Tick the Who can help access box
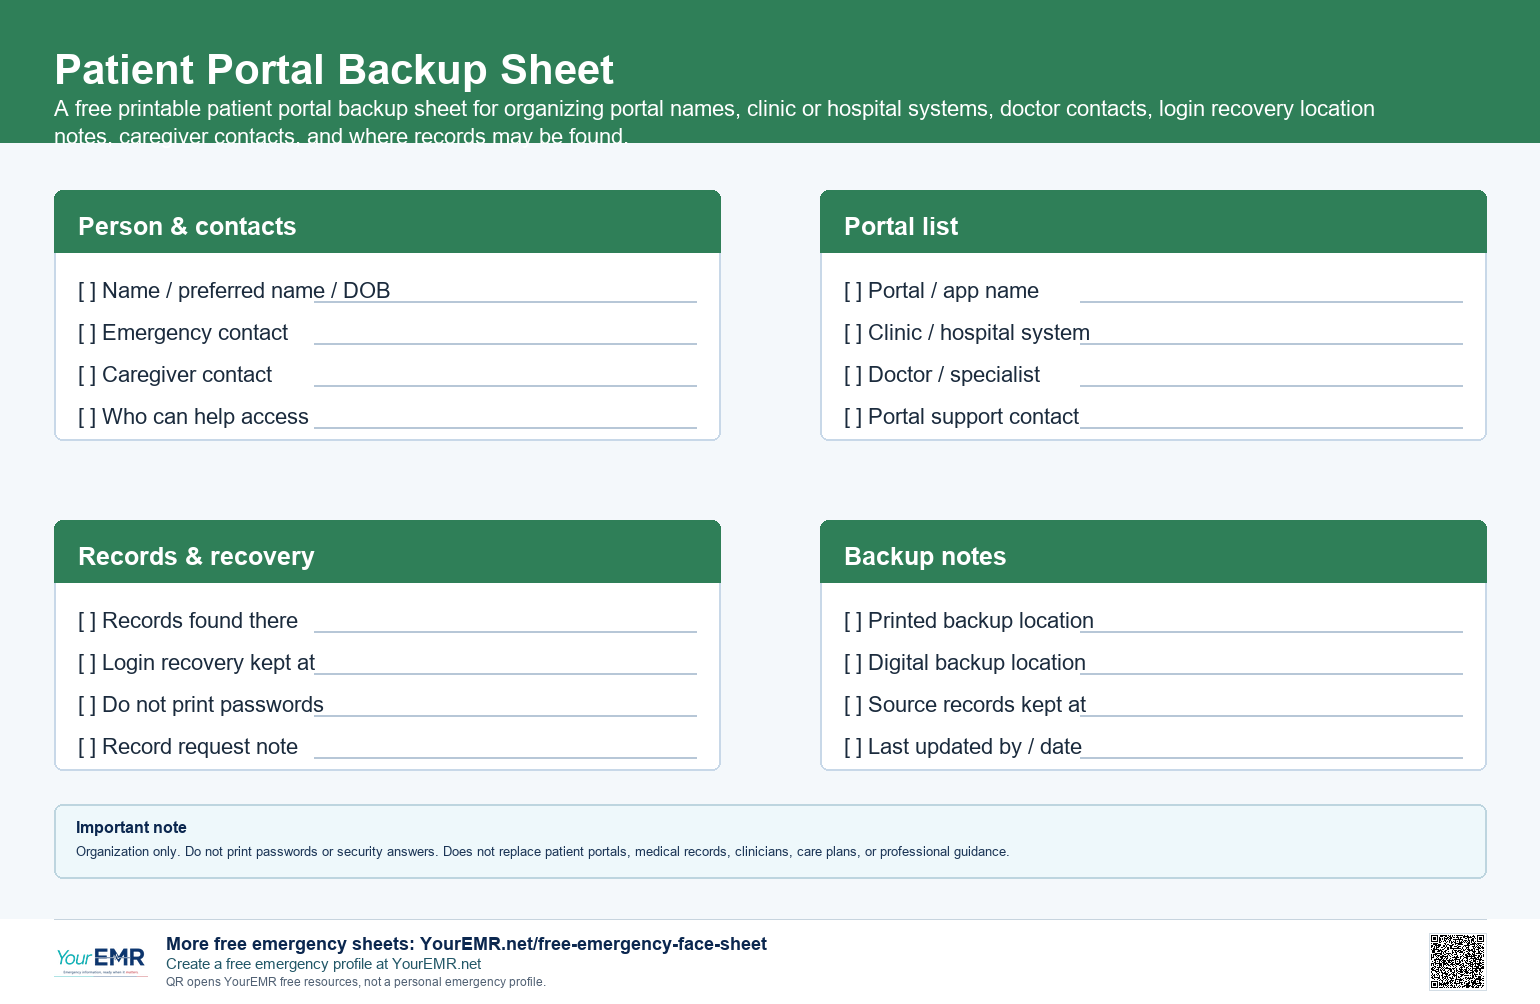This screenshot has height=1004, width=1540. (x=87, y=417)
